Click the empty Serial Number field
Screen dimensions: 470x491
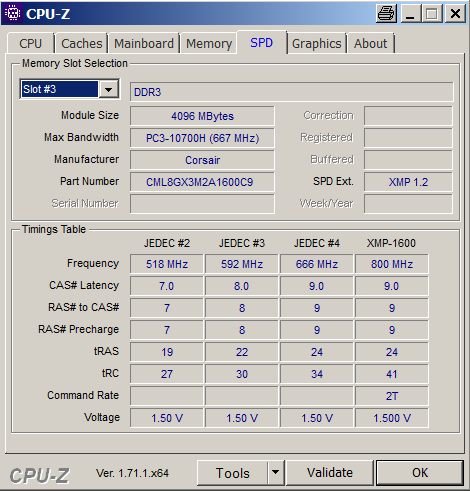202,204
